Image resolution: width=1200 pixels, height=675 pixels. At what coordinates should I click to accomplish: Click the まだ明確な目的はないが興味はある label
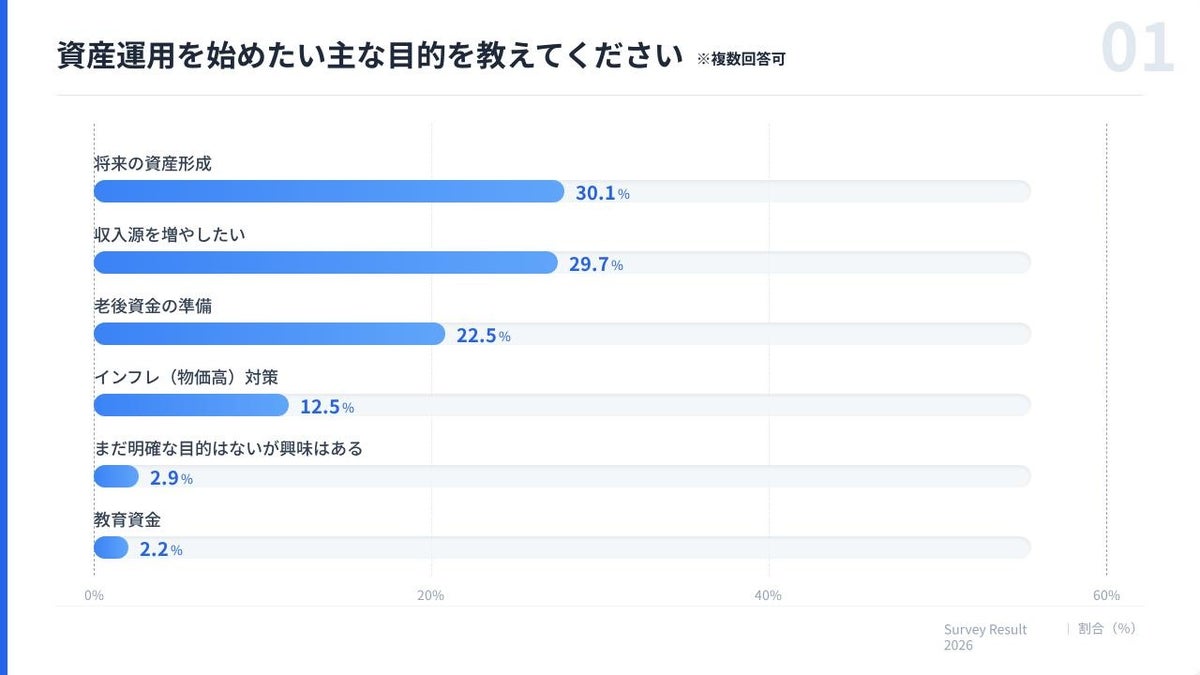[228, 448]
